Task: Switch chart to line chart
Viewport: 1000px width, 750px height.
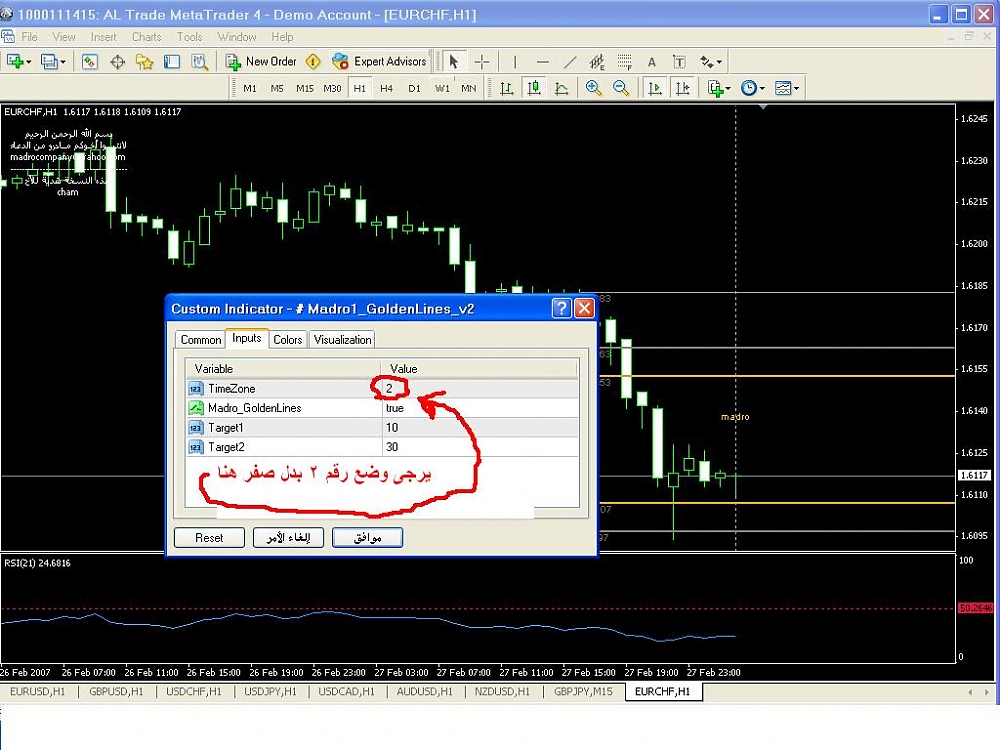Action: [562, 88]
